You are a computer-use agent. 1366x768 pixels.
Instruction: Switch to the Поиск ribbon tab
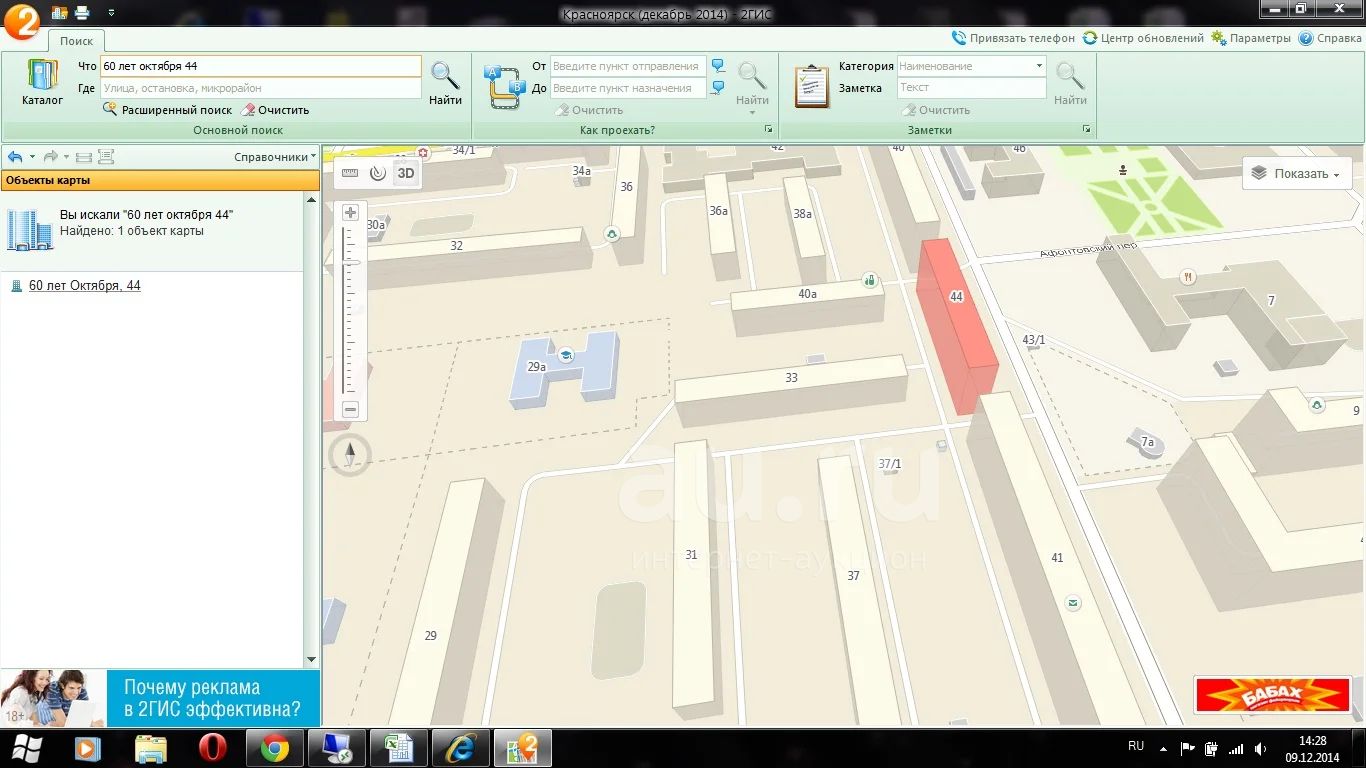pos(76,41)
